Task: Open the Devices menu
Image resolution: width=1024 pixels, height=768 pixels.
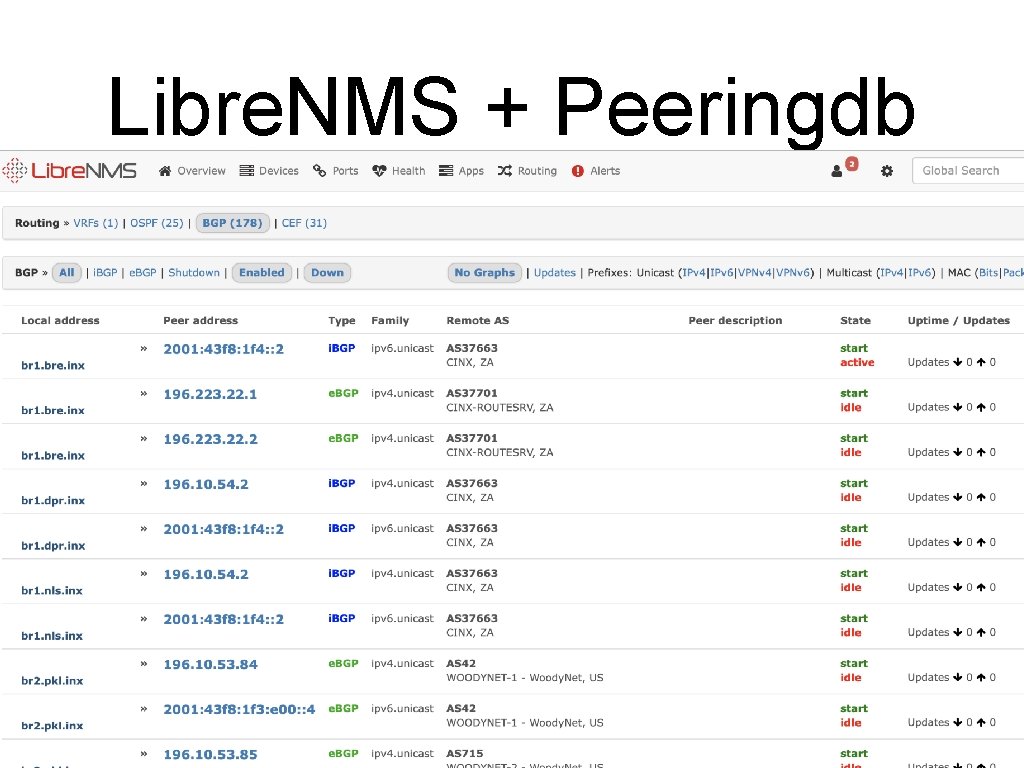Action: coord(269,171)
